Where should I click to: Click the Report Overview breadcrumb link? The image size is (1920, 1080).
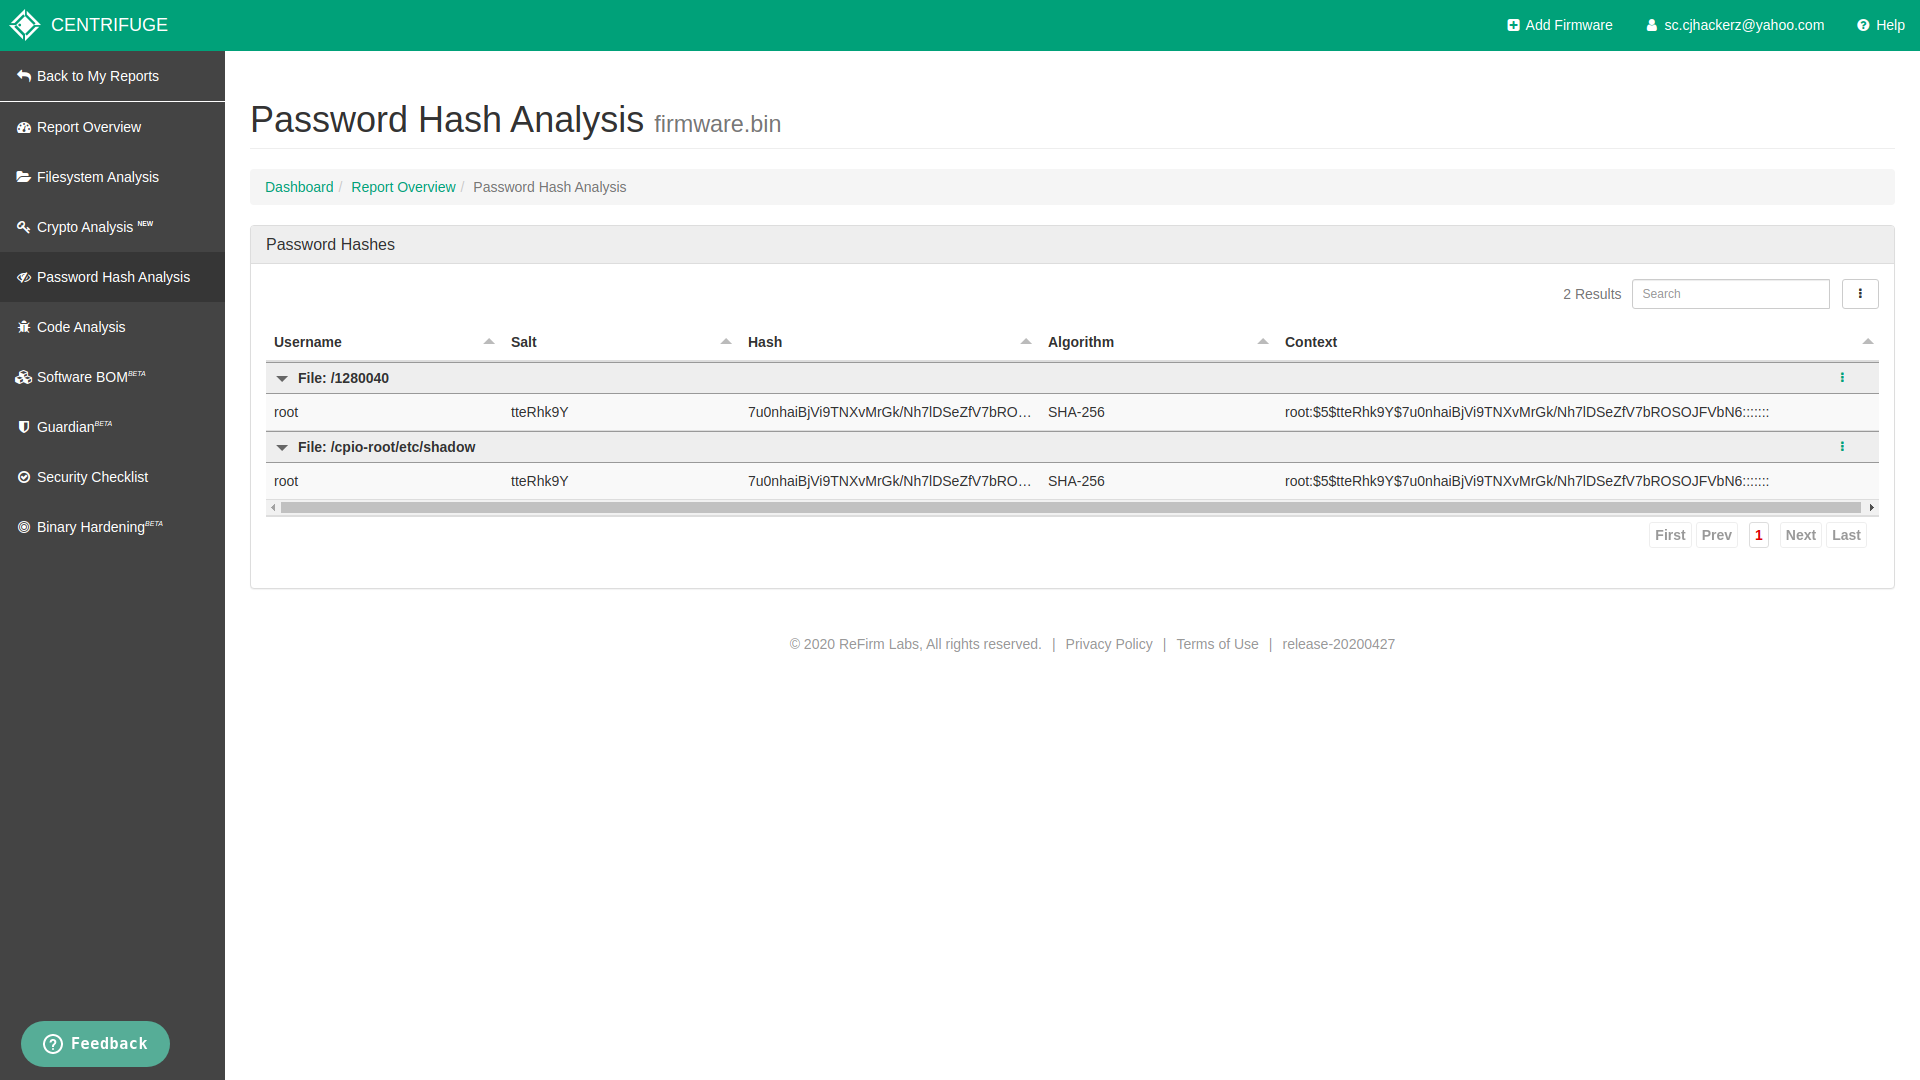point(403,187)
